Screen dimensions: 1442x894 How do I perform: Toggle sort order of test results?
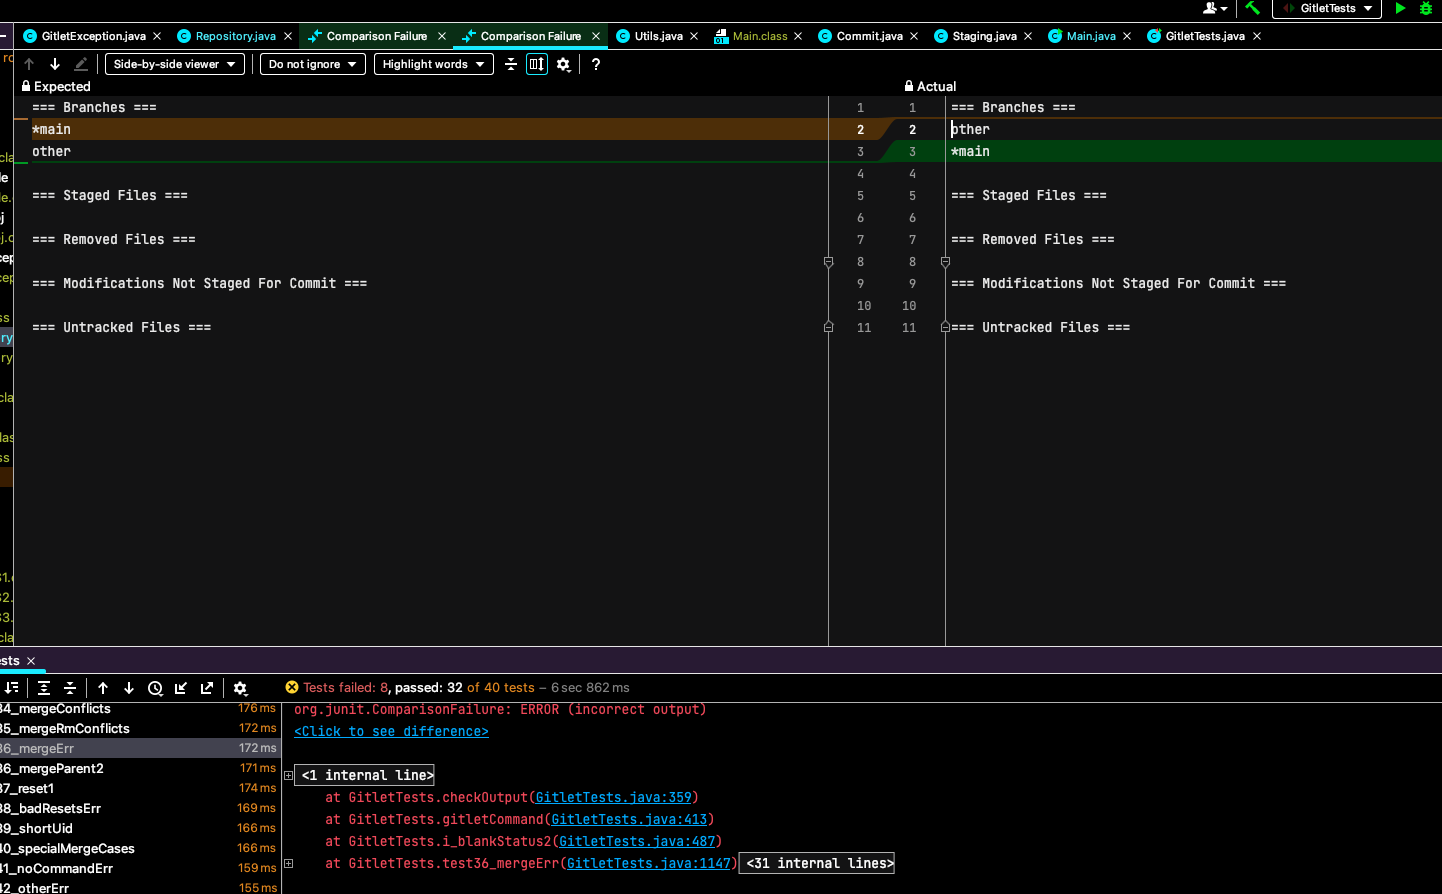point(12,688)
